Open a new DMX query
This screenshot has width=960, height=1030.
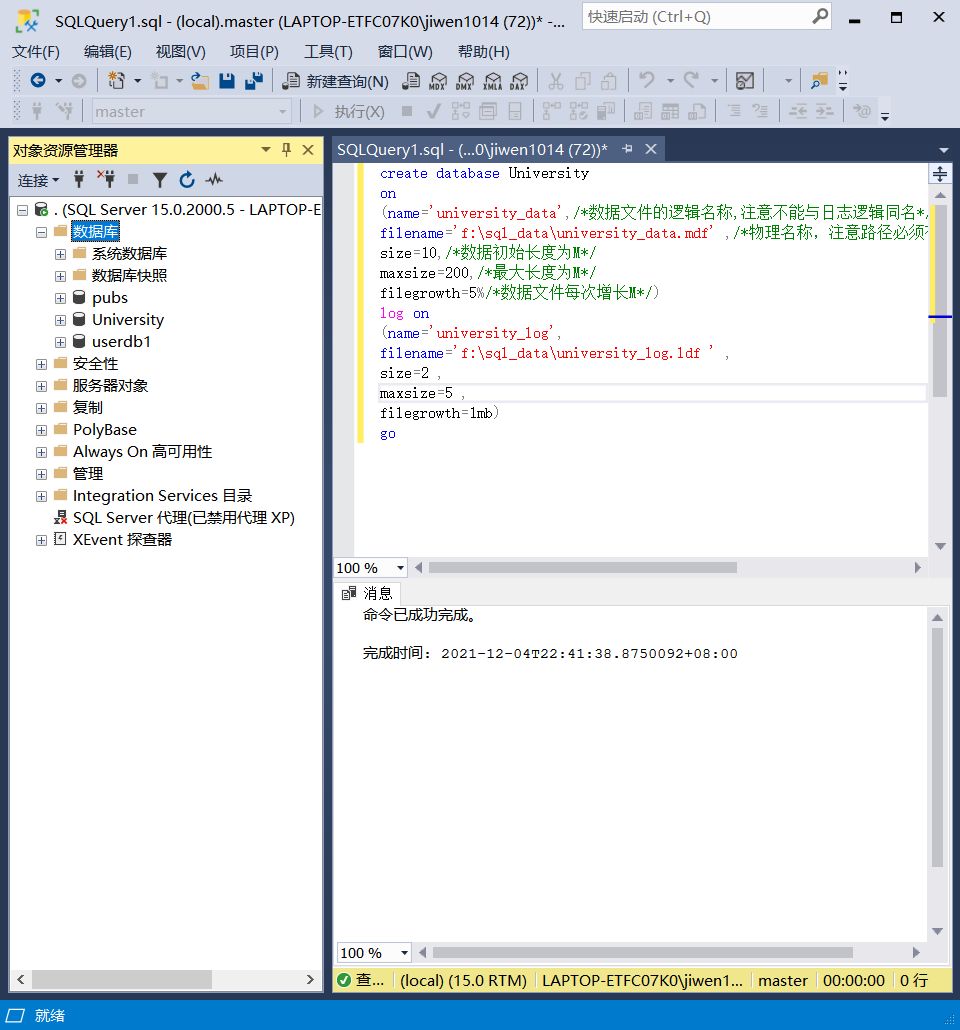point(465,81)
